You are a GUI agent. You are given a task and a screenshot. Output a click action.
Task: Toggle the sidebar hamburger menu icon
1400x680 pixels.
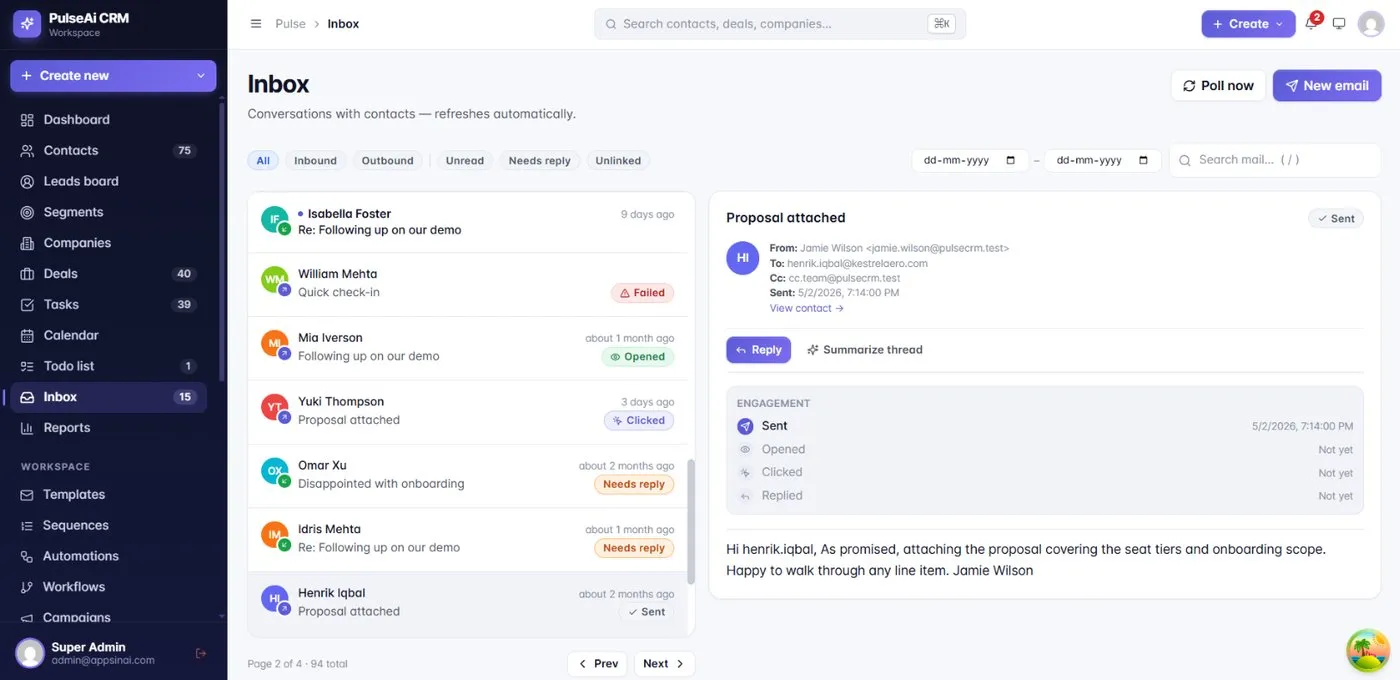click(256, 24)
